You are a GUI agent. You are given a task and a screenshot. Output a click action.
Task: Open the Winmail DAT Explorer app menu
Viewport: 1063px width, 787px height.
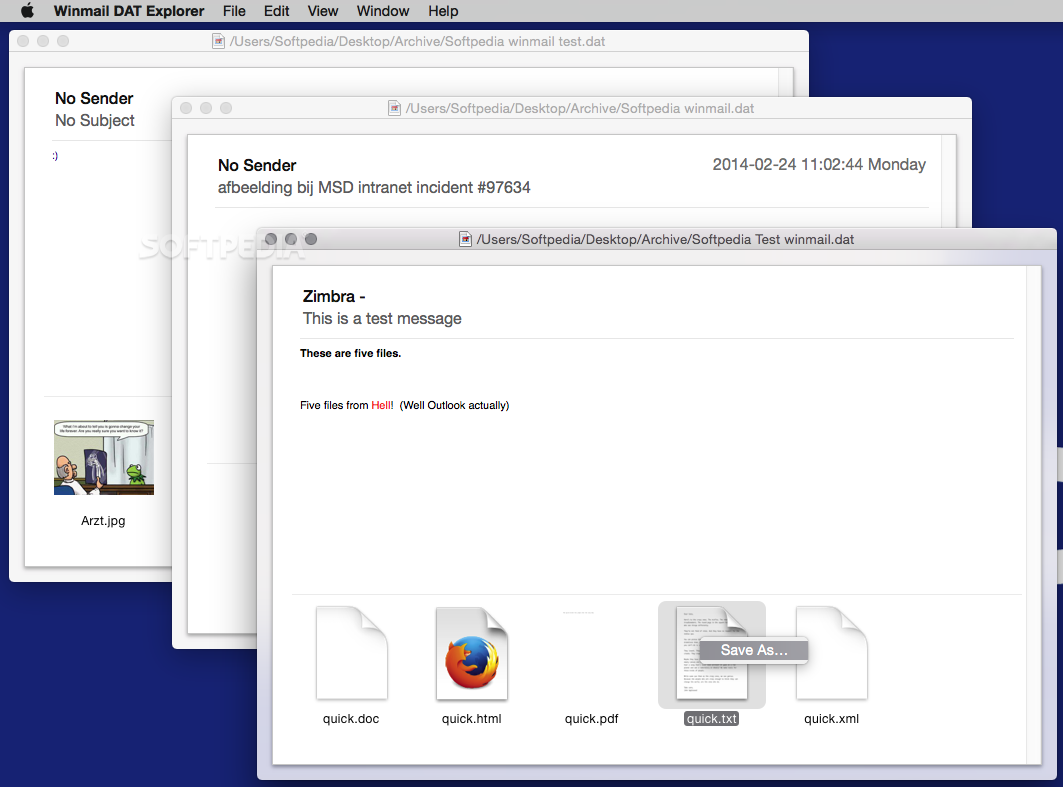tap(129, 11)
